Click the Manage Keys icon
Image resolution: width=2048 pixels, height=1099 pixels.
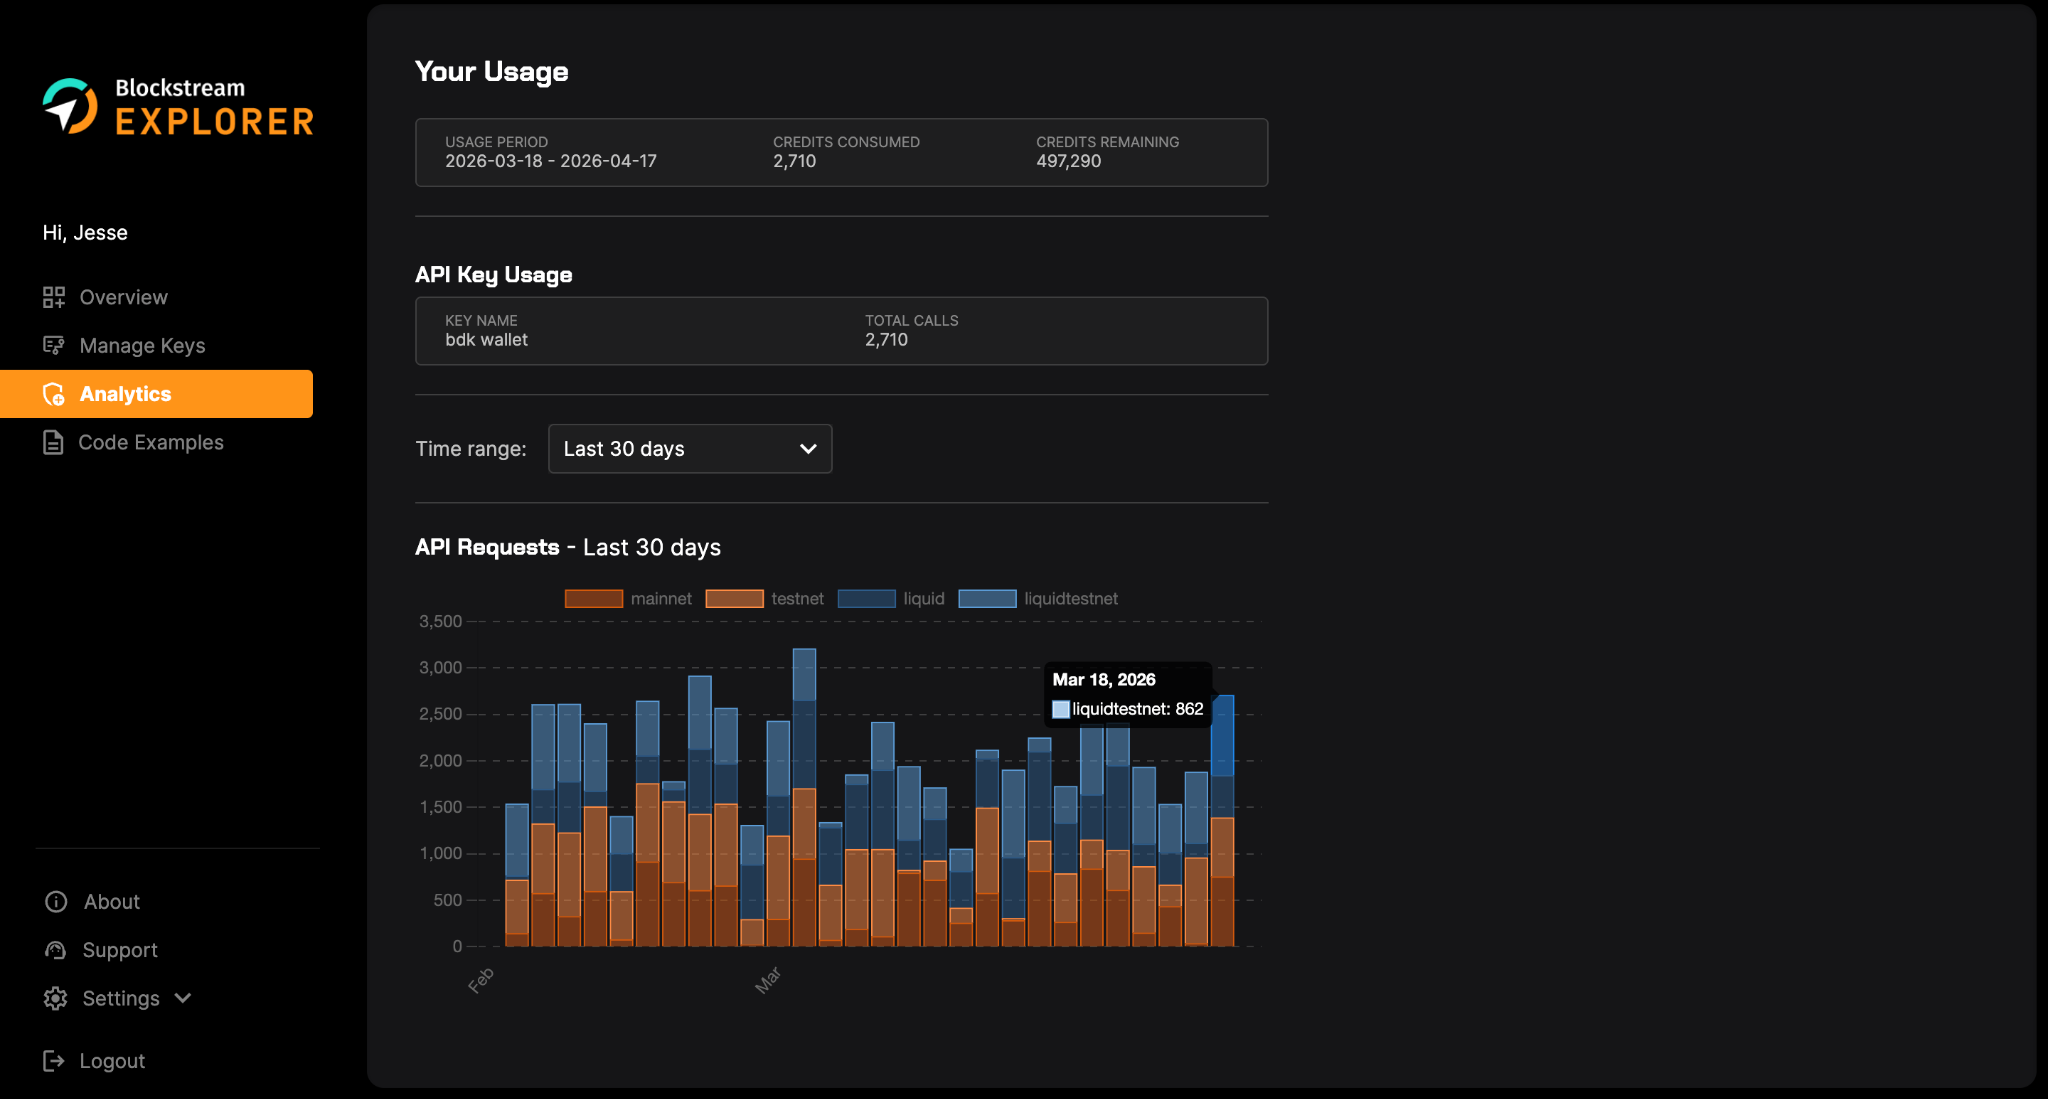54,345
